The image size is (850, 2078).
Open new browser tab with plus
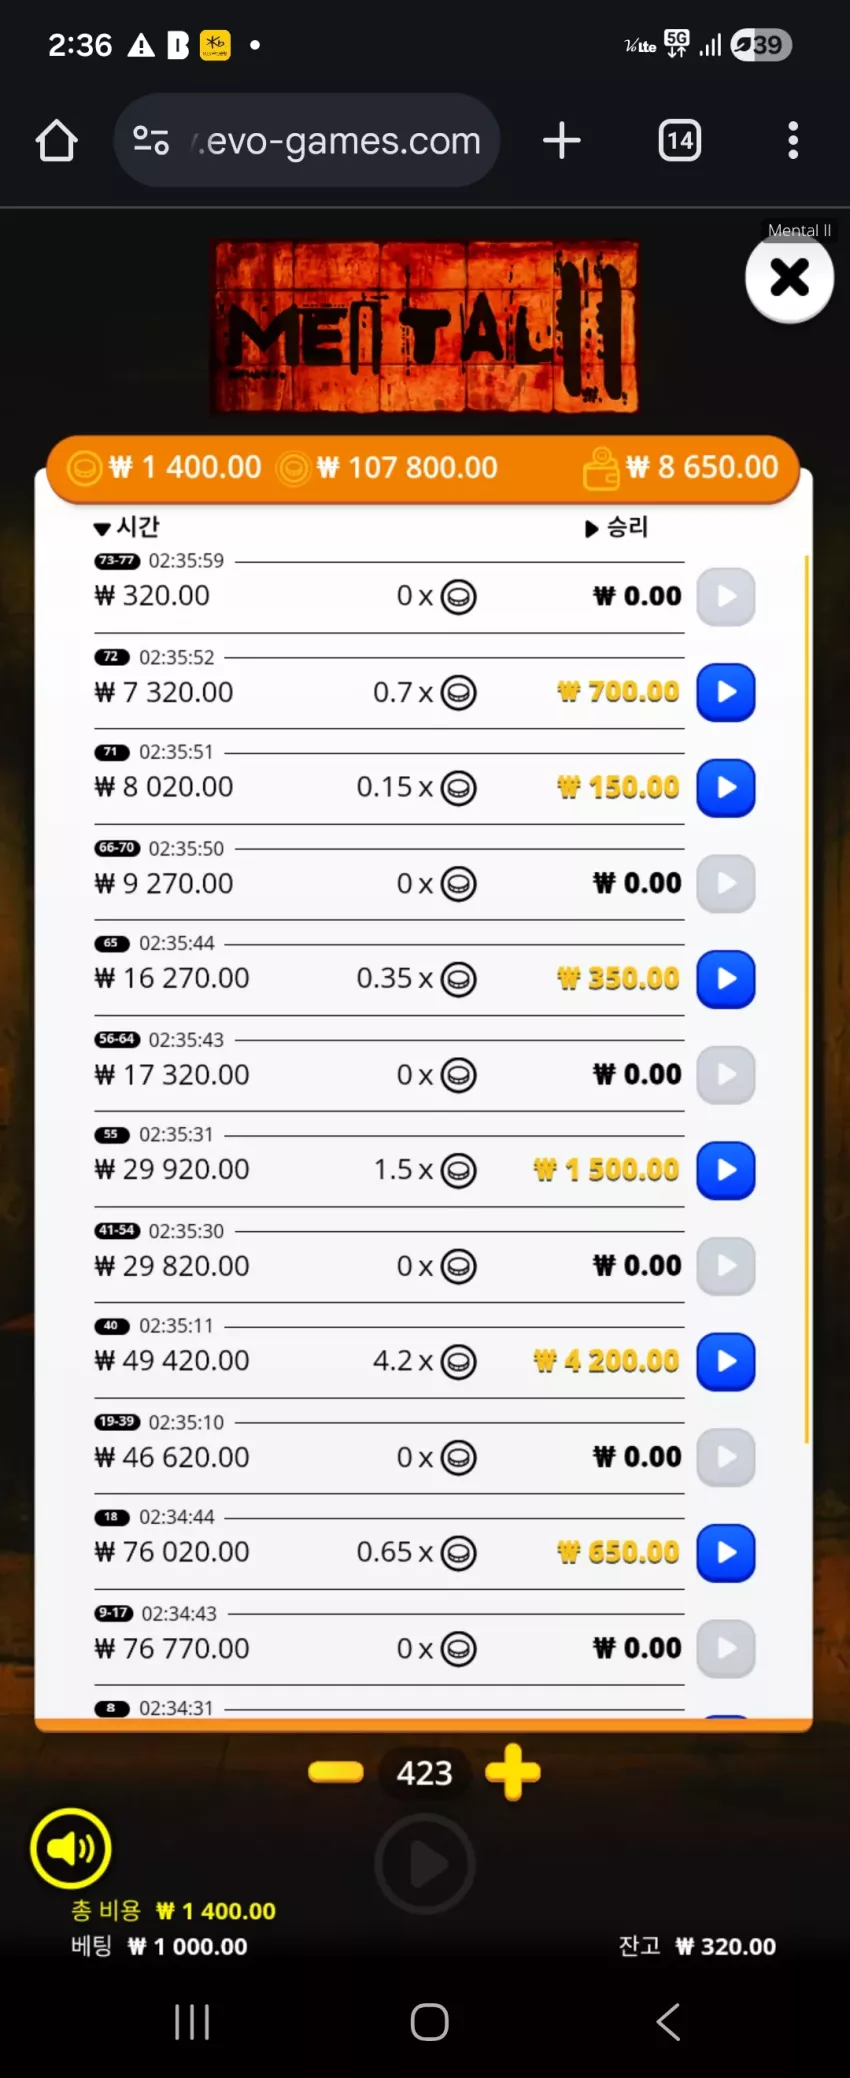pos(562,140)
